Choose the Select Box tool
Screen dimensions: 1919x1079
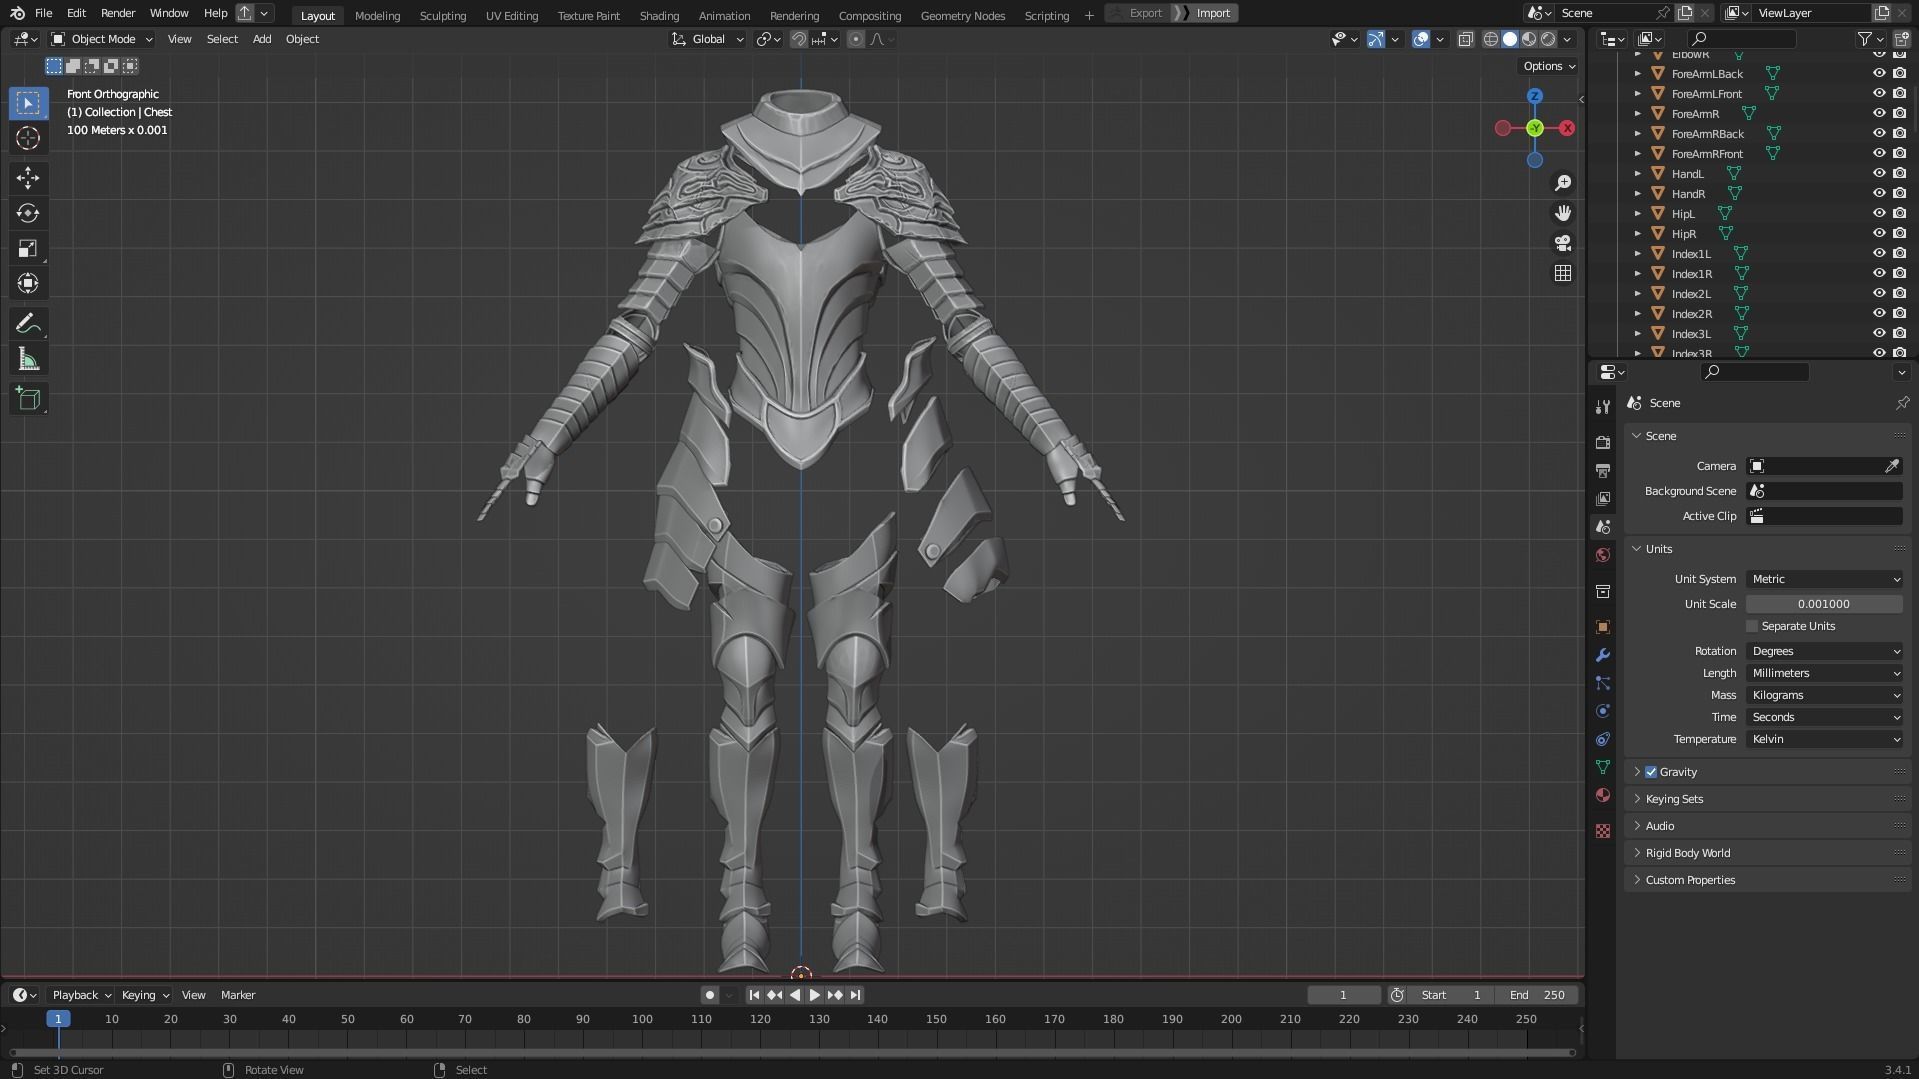pyautogui.click(x=28, y=103)
